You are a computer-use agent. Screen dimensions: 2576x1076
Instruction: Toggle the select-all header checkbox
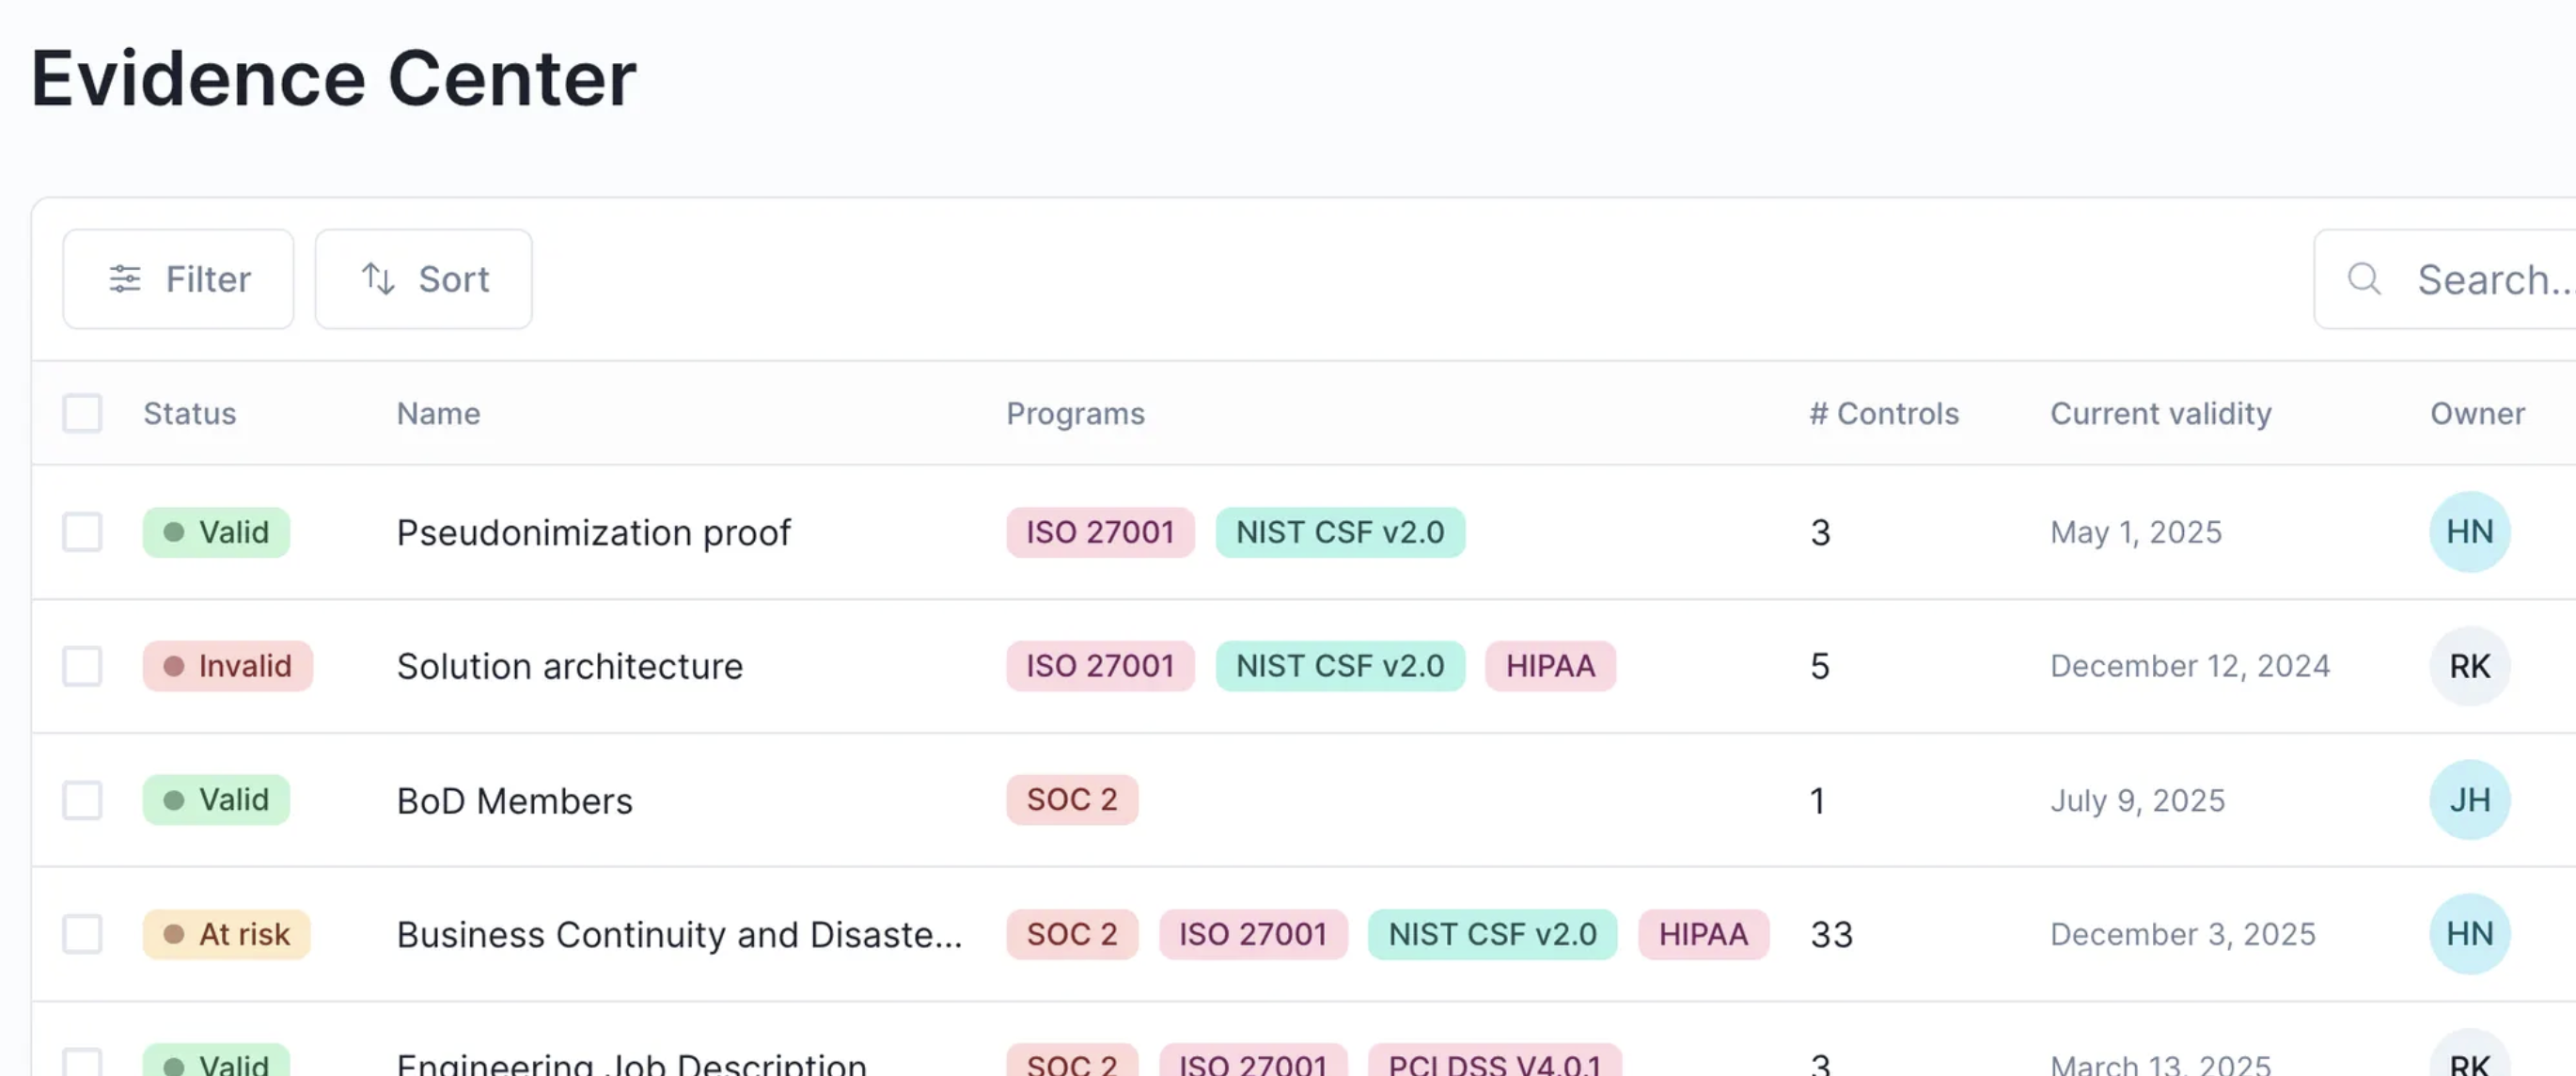pos(82,413)
